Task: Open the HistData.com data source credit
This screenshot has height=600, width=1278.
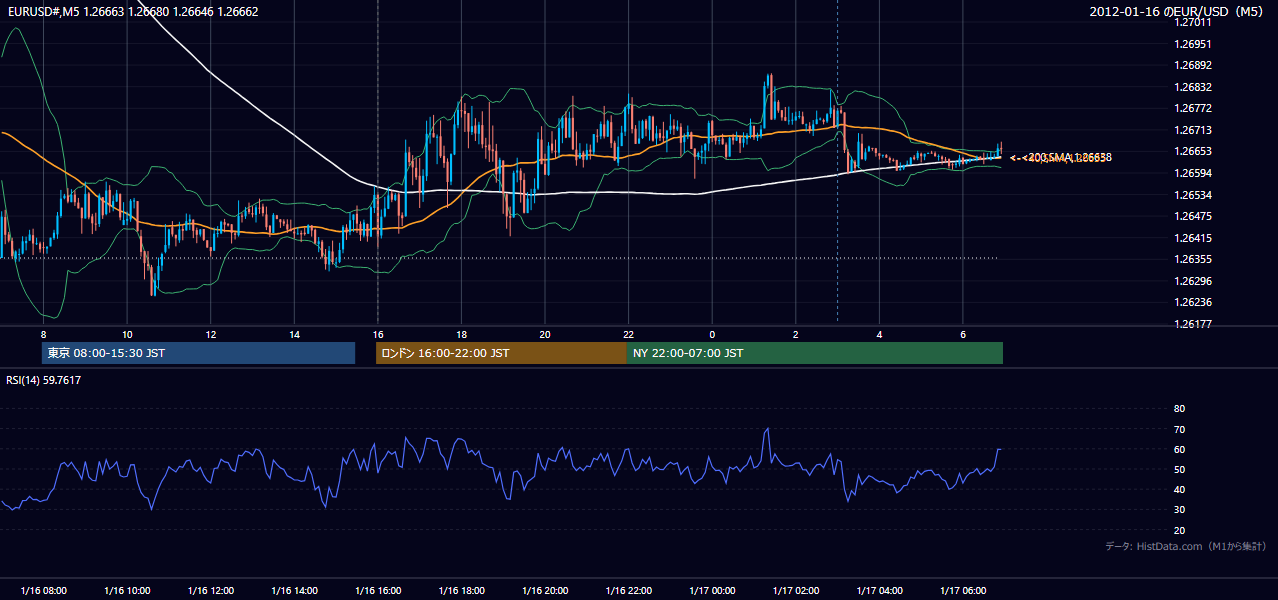Action: (x=1186, y=546)
